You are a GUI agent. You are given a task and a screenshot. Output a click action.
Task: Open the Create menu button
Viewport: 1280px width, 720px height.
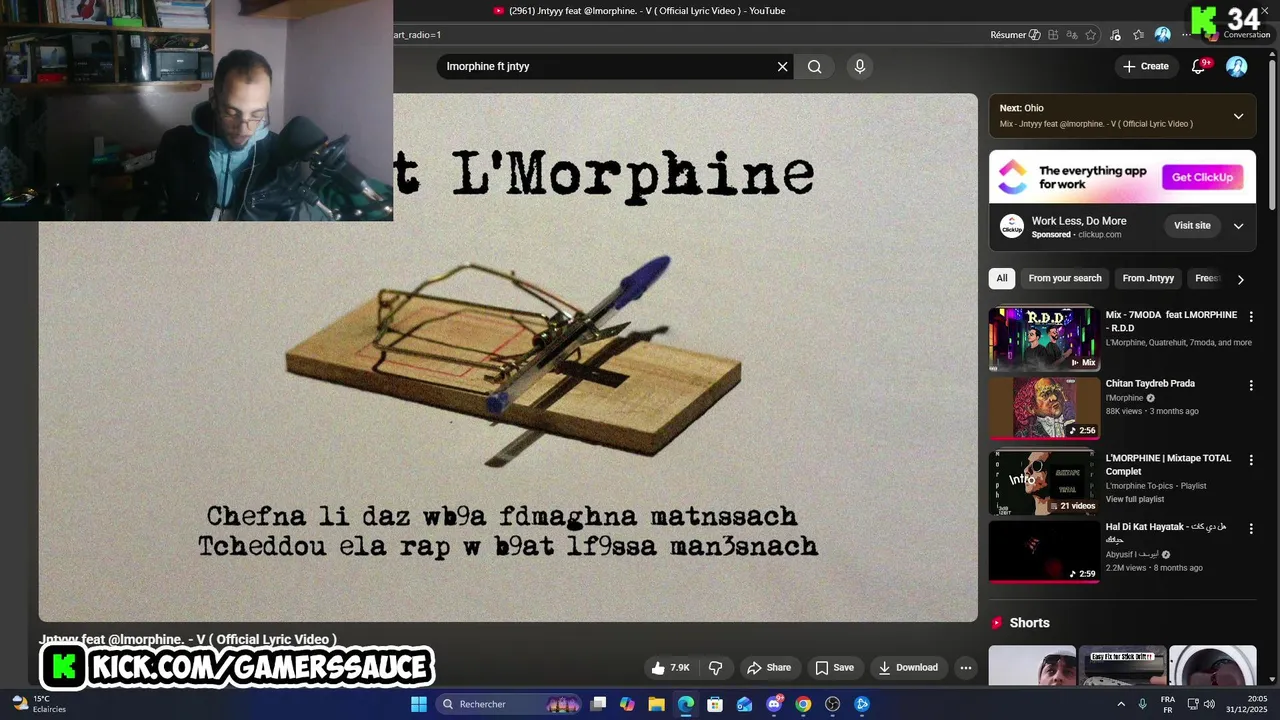(x=1145, y=67)
